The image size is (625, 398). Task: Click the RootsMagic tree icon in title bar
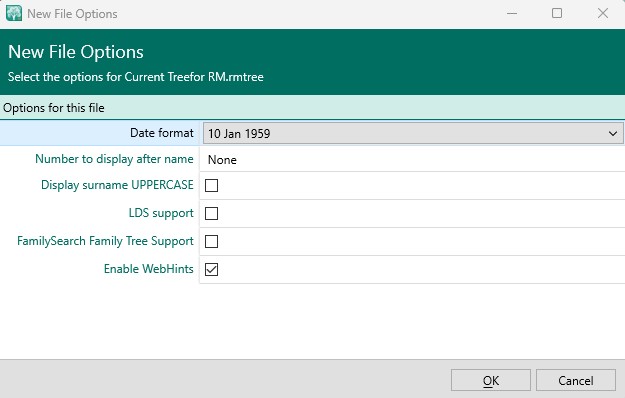[x=14, y=14]
